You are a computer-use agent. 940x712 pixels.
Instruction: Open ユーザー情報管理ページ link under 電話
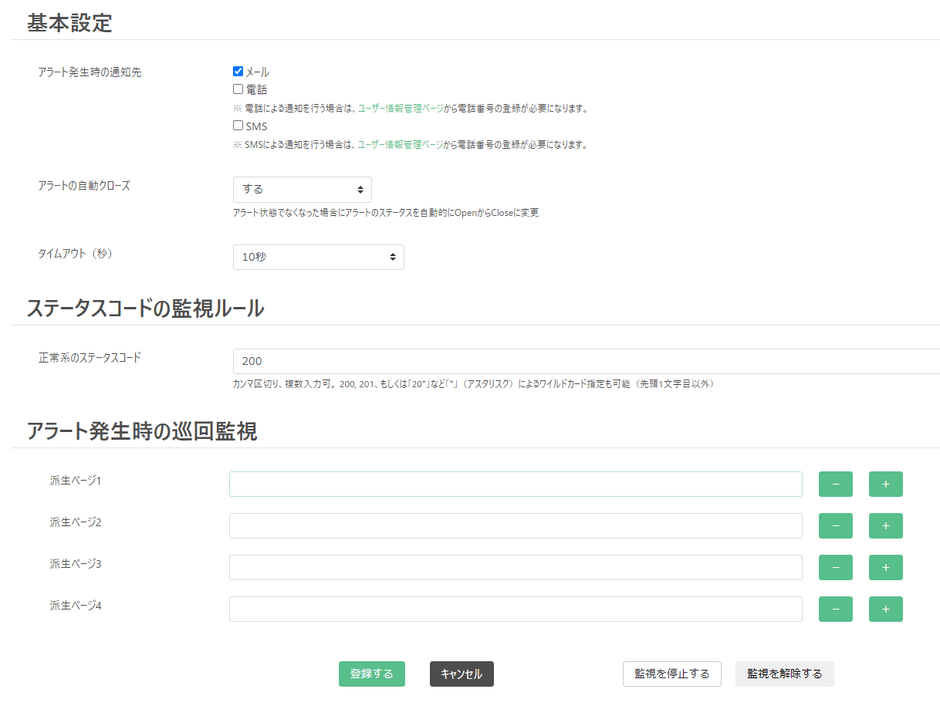point(401,108)
